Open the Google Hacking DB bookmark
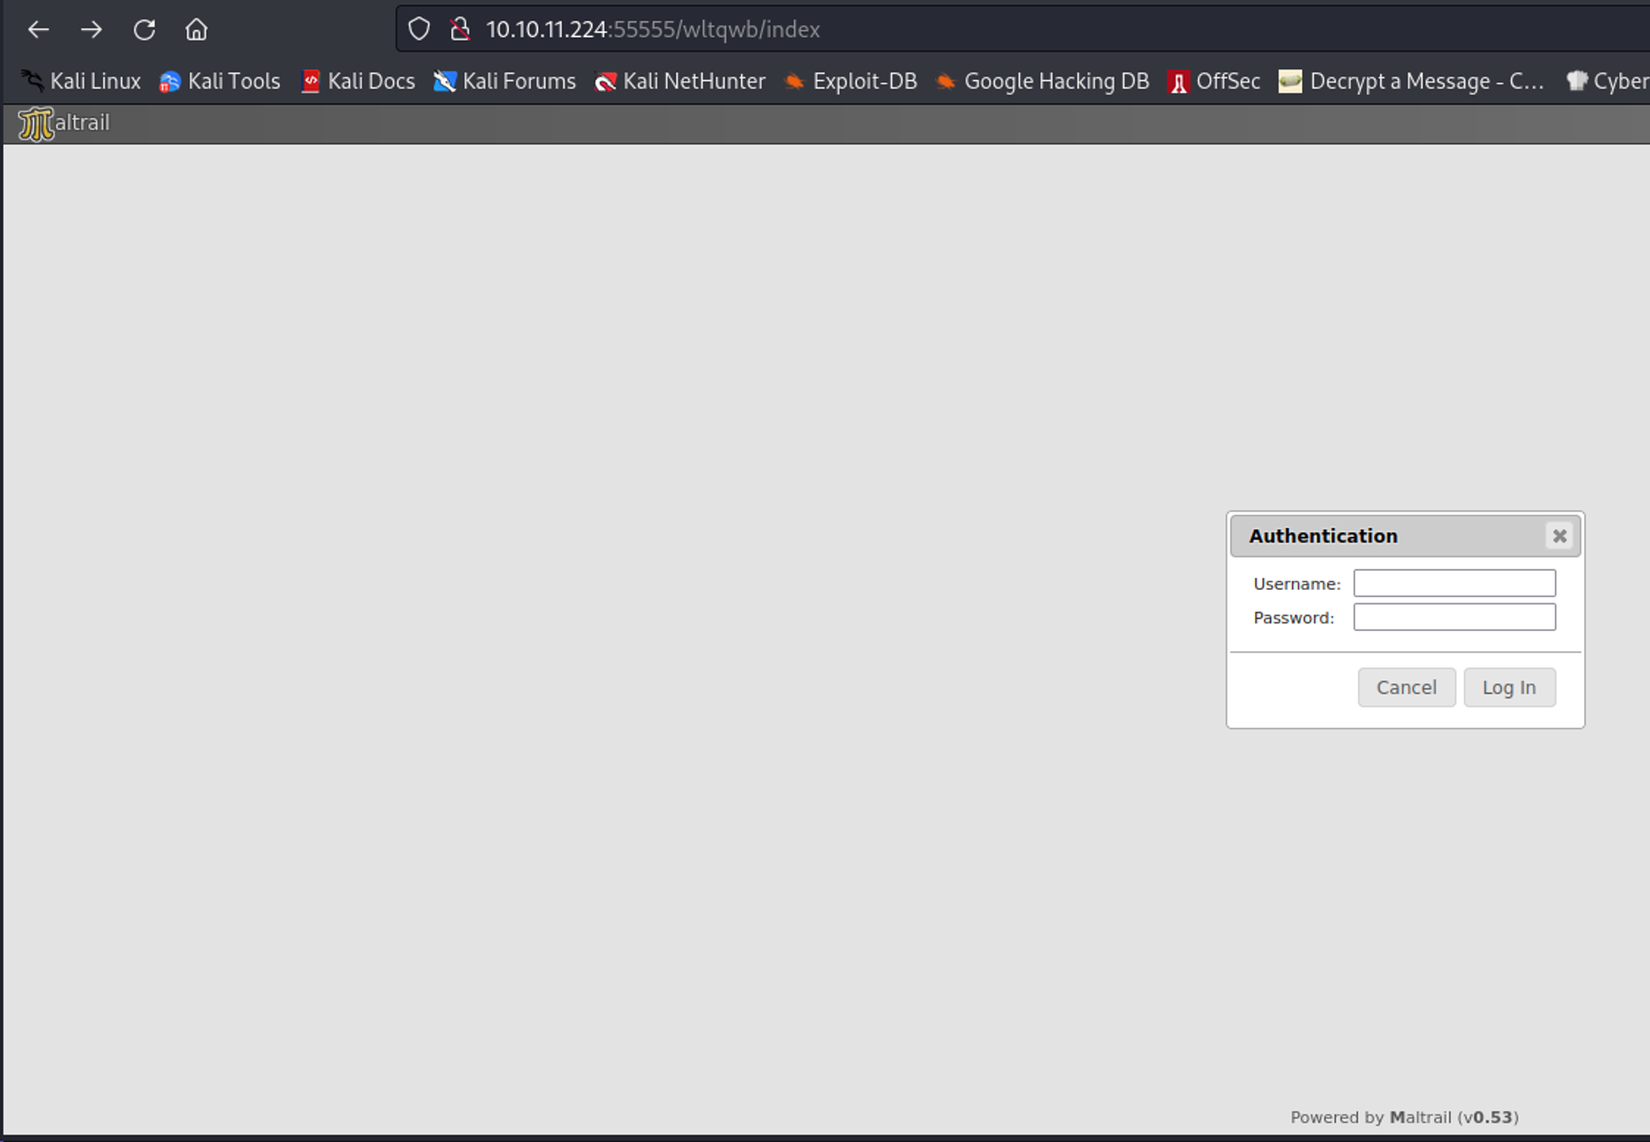This screenshot has height=1142, width=1650. 1043,81
